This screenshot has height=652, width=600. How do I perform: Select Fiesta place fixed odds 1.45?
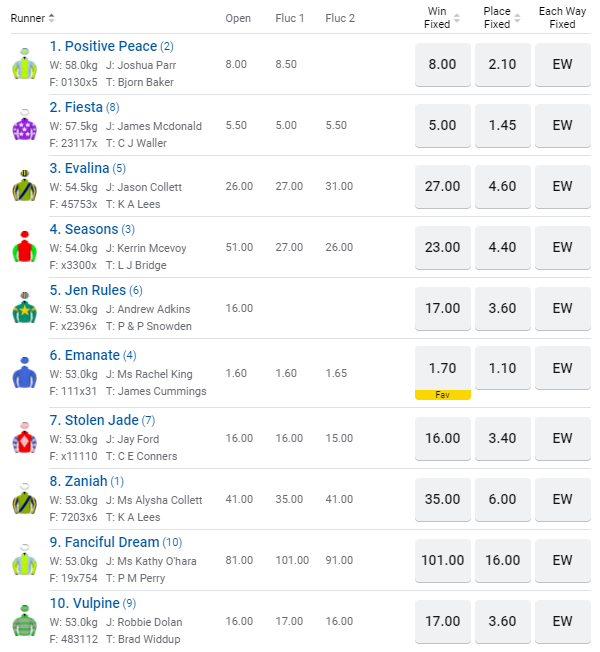(502, 125)
